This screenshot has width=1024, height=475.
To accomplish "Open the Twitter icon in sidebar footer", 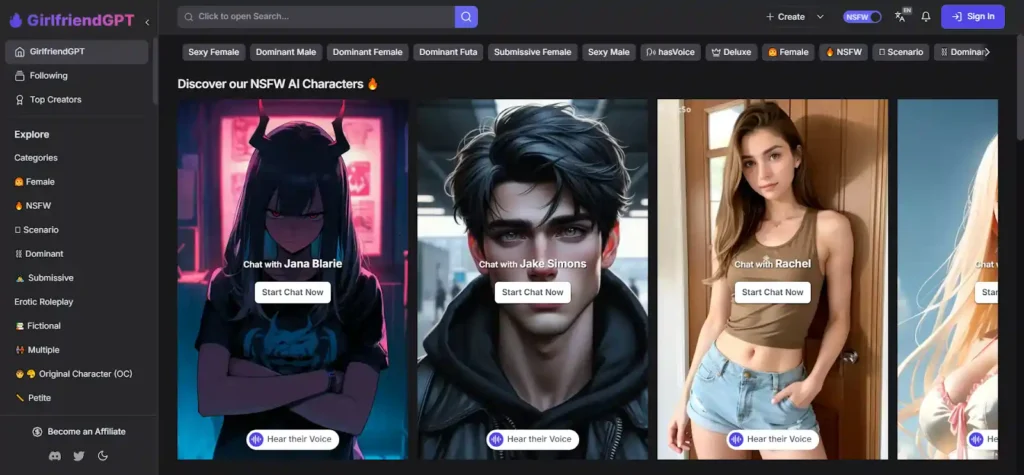I will pos(79,456).
